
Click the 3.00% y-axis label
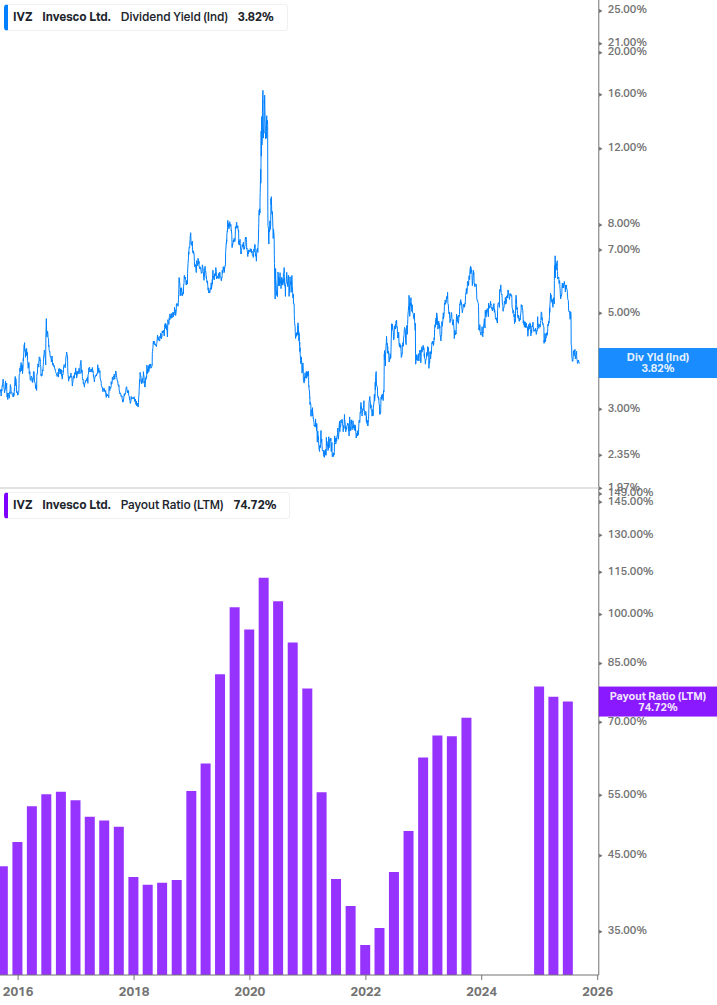[x=623, y=408]
